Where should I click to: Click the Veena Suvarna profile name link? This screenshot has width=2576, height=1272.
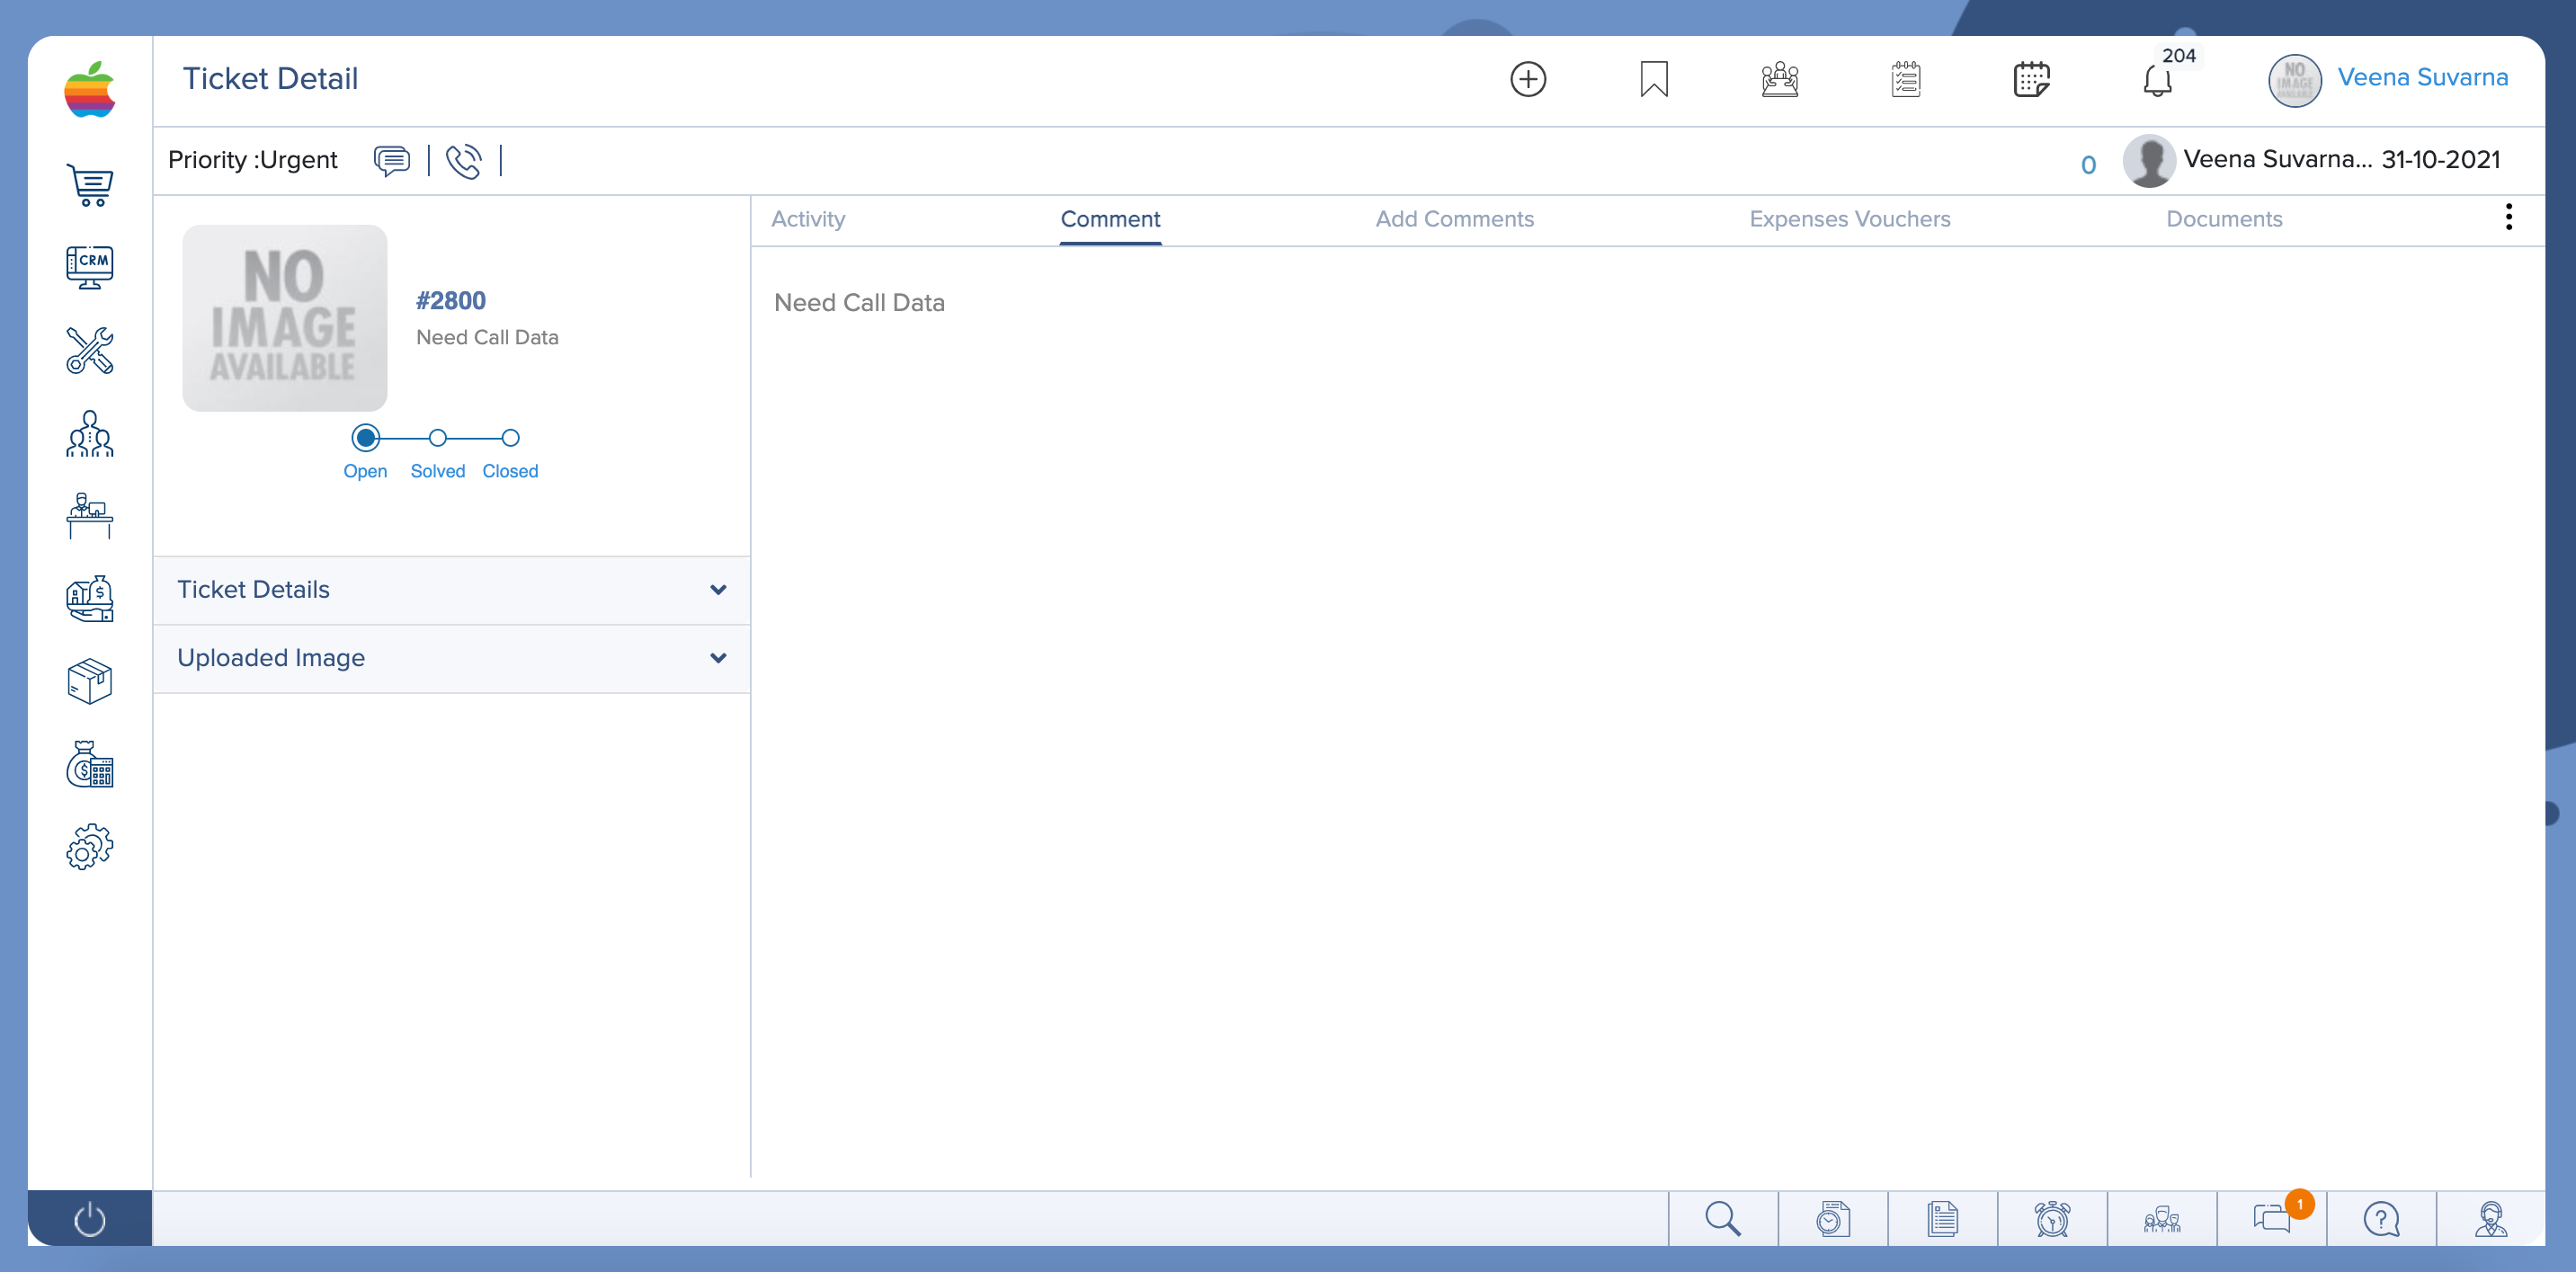pos(2422,78)
